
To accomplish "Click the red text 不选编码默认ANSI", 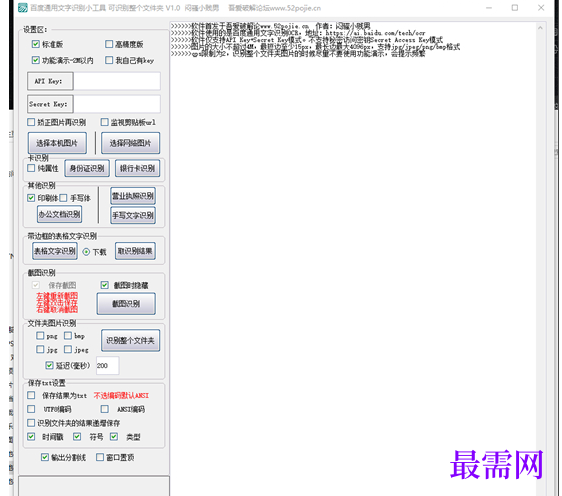I will [121, 396].
